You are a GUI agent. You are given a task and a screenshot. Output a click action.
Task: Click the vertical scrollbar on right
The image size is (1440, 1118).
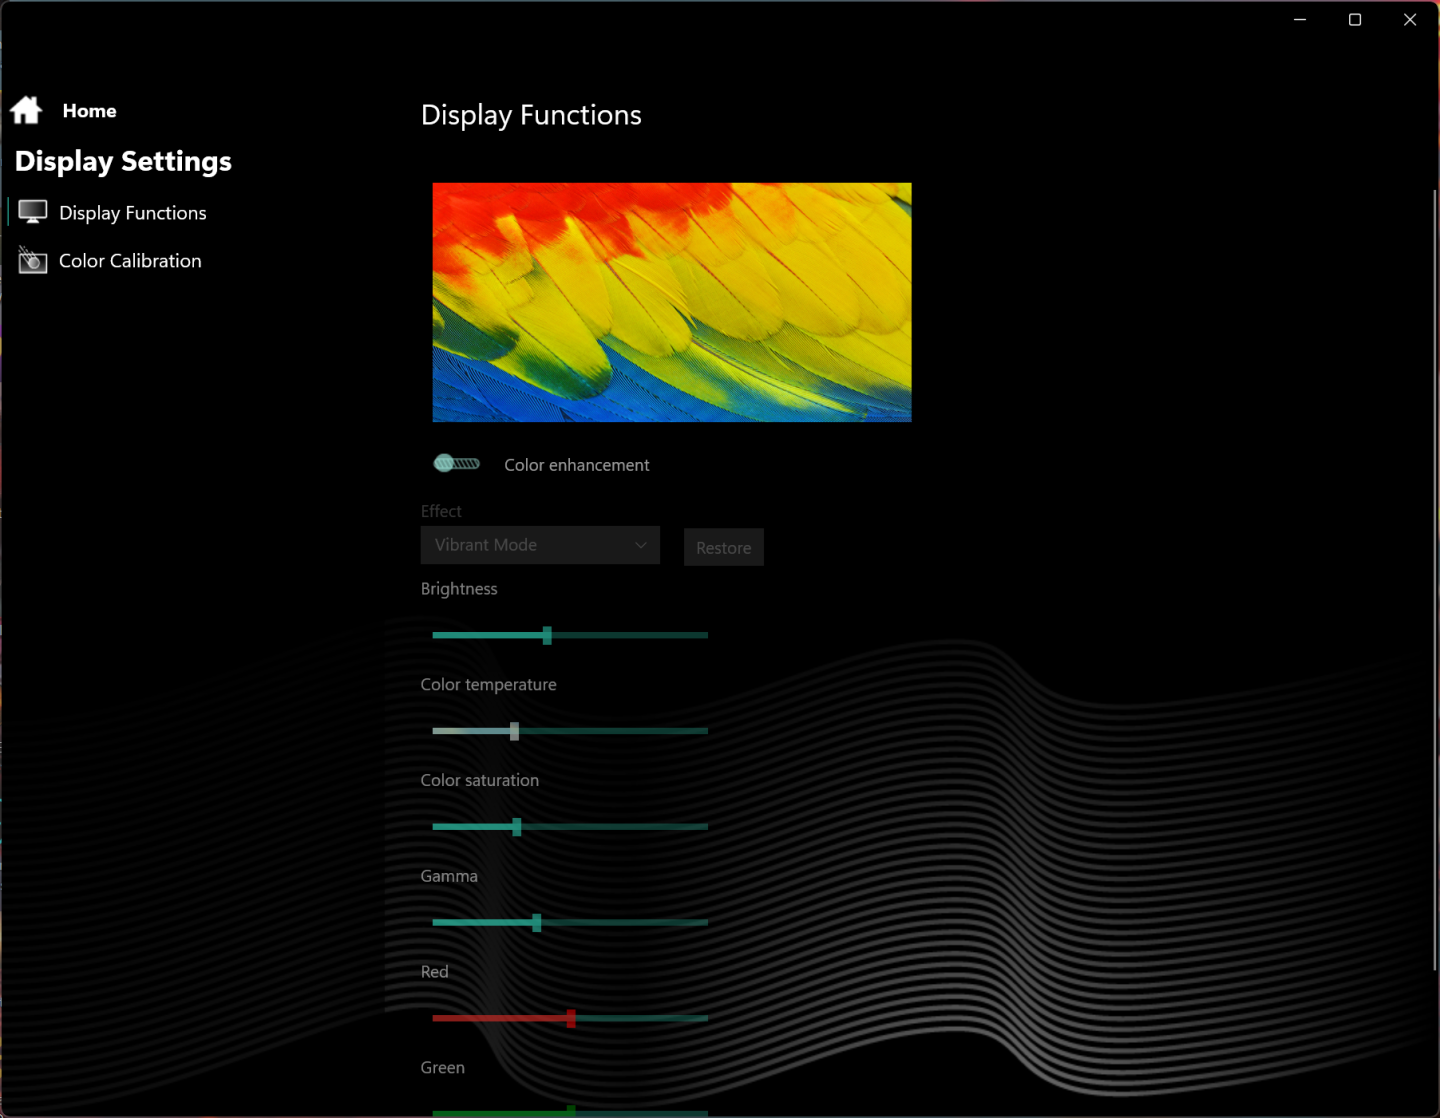coord(1435,580)
